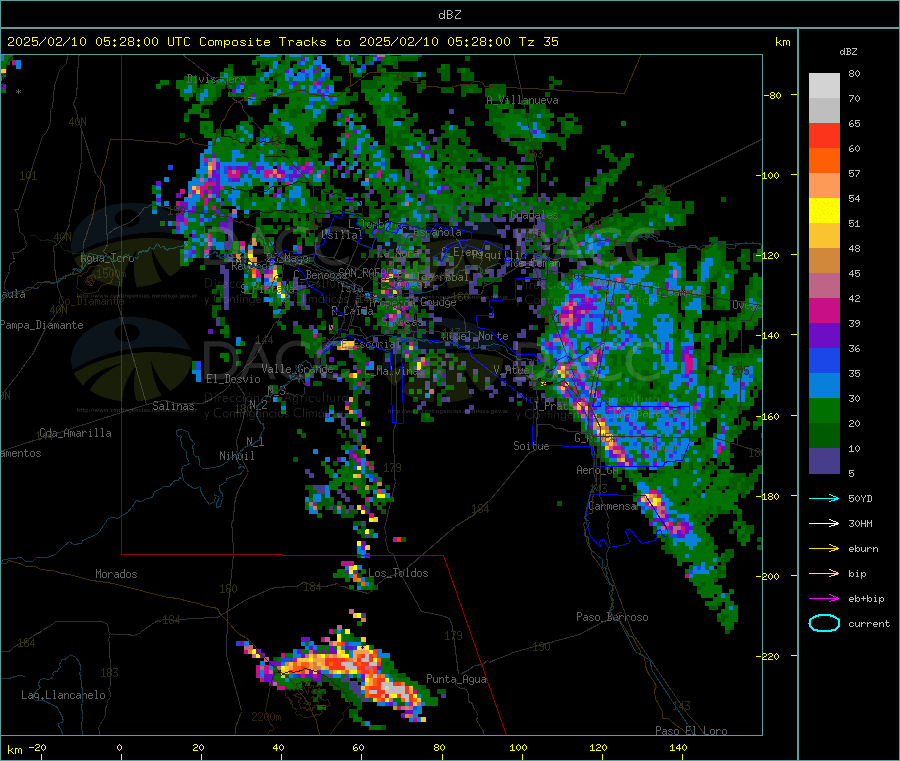This screenshot has width=900, height=761.
Task: Click the -80 km vertical axis tick
Action: [x=773, y=95]
